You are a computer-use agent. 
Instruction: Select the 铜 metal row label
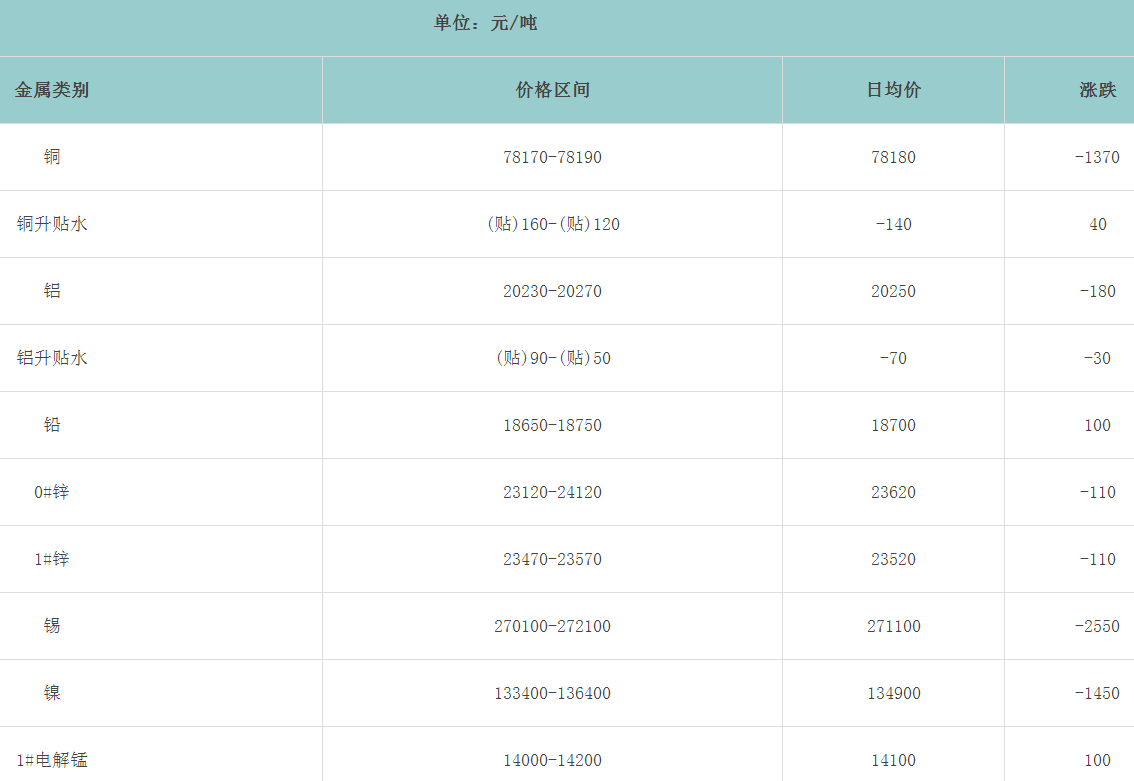coord(52,157)
